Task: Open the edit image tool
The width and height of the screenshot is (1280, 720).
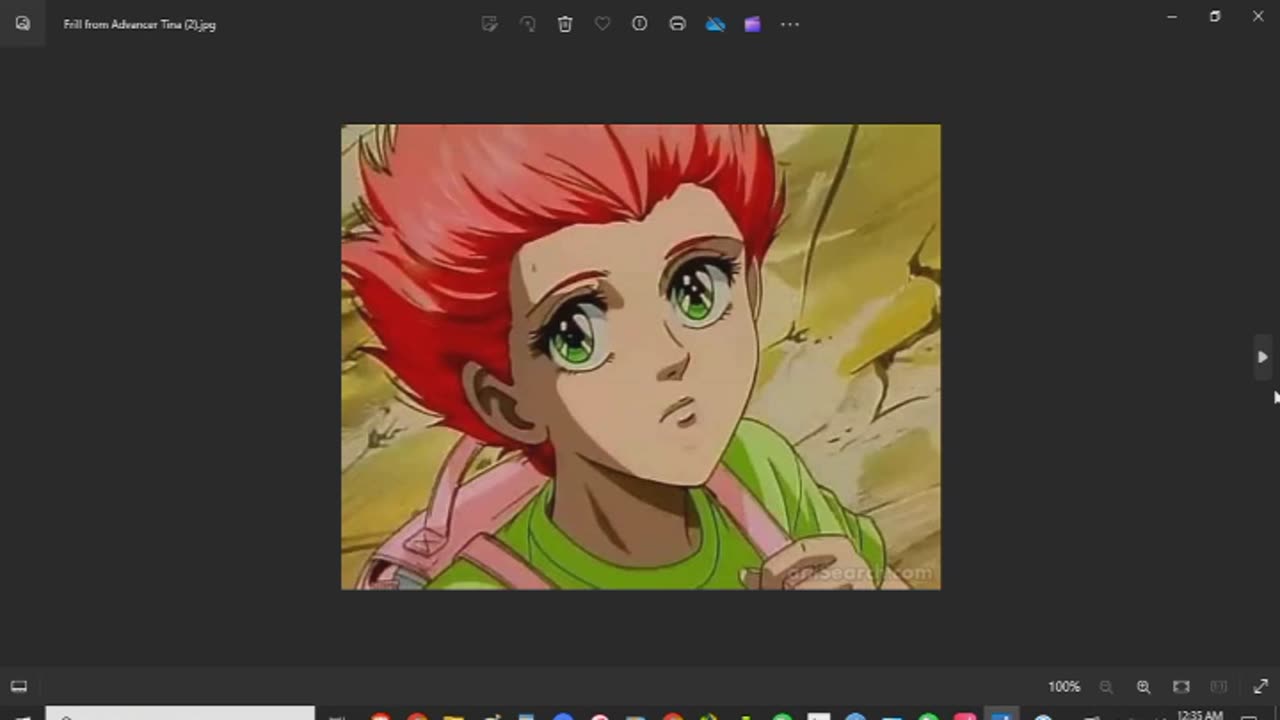Action: [490, 24]
